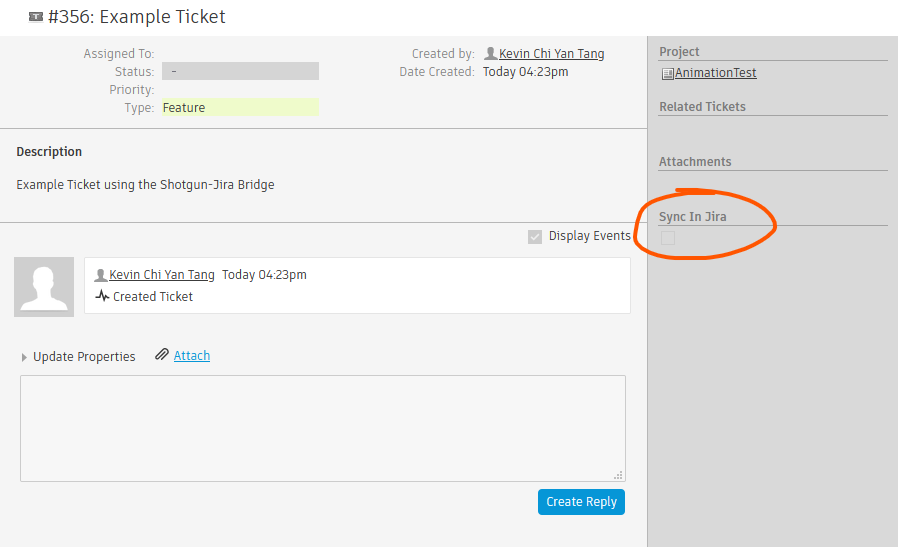Click inside the reply text area

[322, 428]
